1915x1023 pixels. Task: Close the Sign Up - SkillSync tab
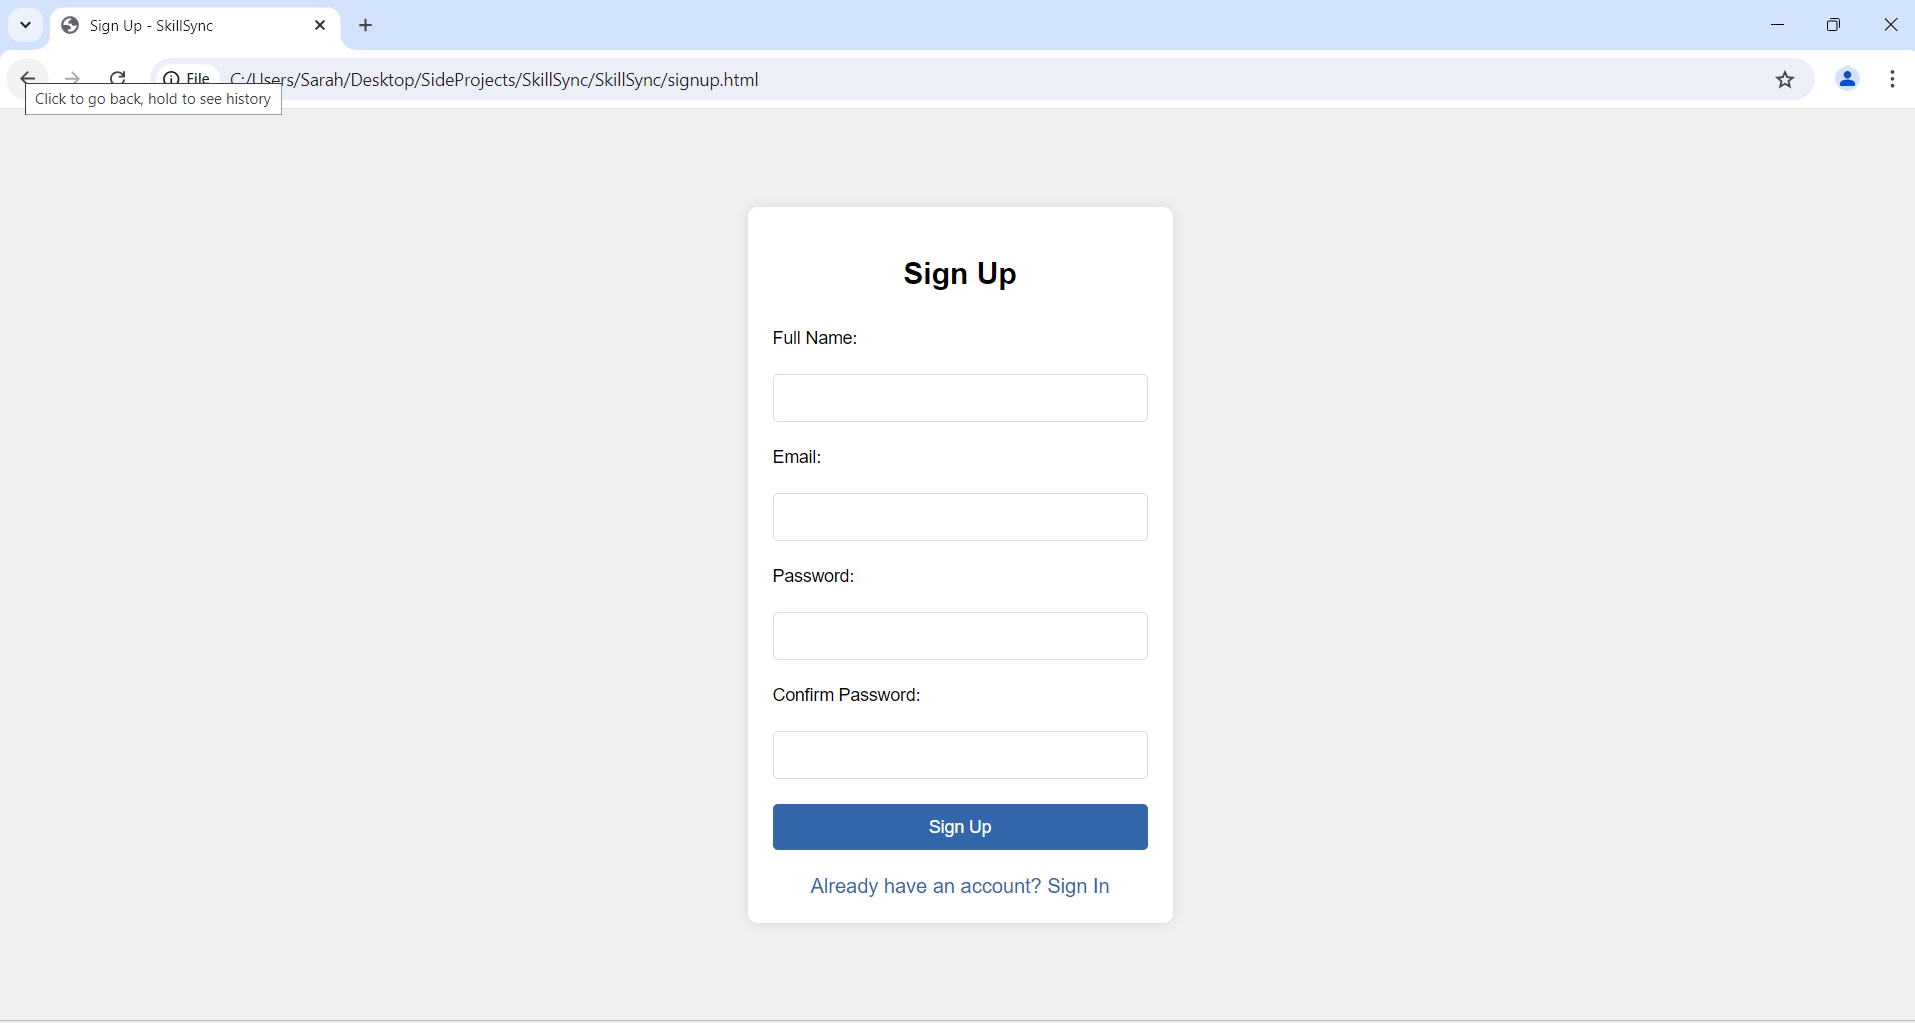(320, 25)
